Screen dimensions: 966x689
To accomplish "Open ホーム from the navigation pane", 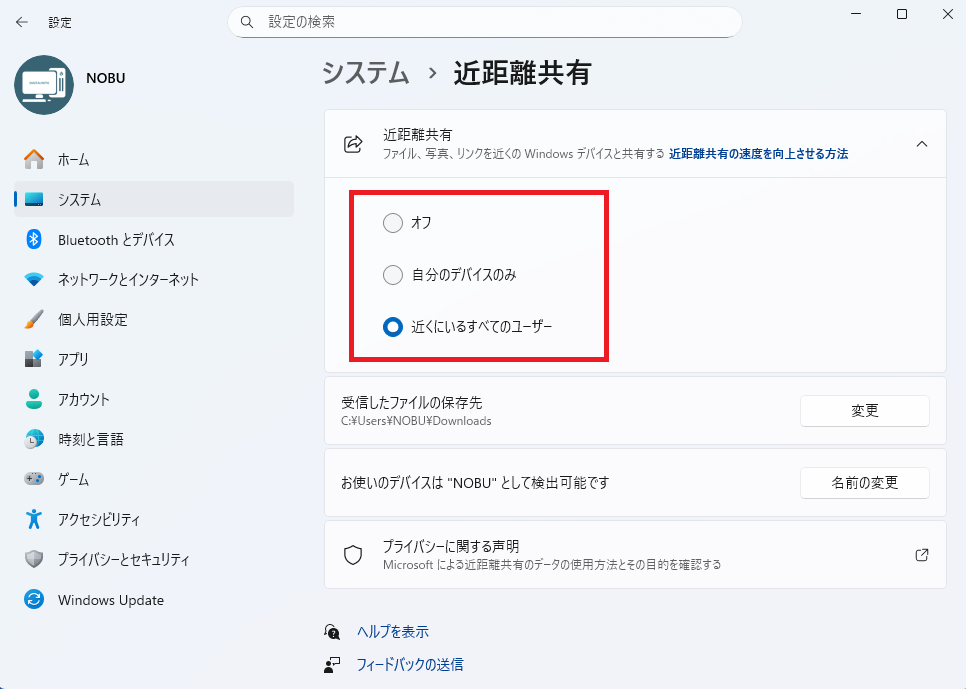I will point(71,159).
